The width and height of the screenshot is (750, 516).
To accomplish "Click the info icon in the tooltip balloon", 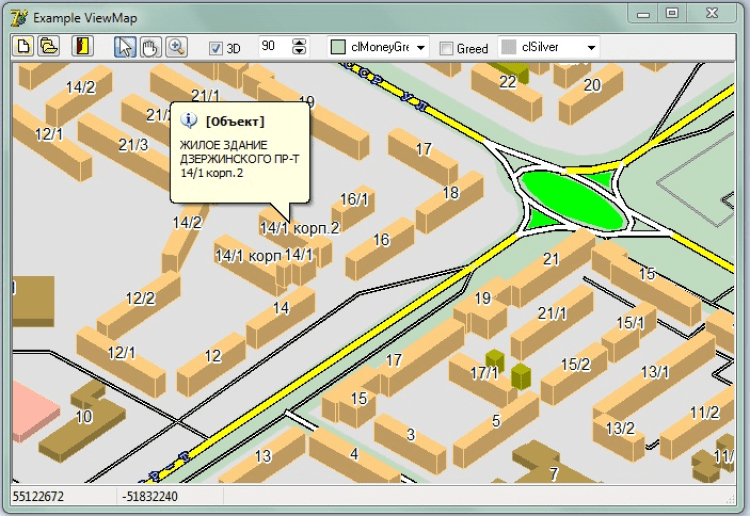I will click(187, 121).
